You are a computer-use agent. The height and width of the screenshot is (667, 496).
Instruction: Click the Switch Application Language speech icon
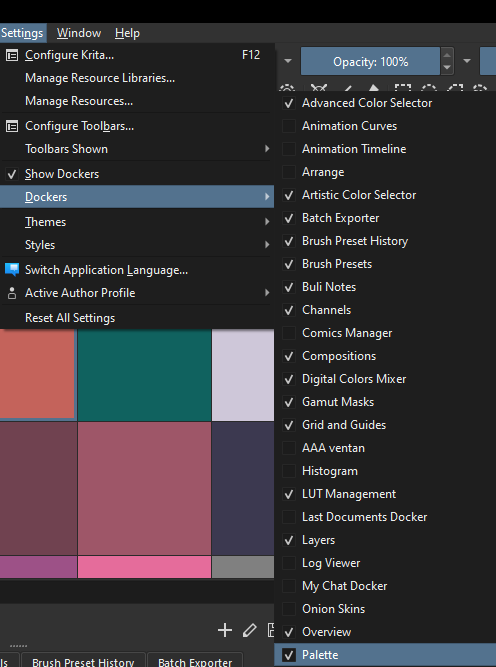click(12, 270)
